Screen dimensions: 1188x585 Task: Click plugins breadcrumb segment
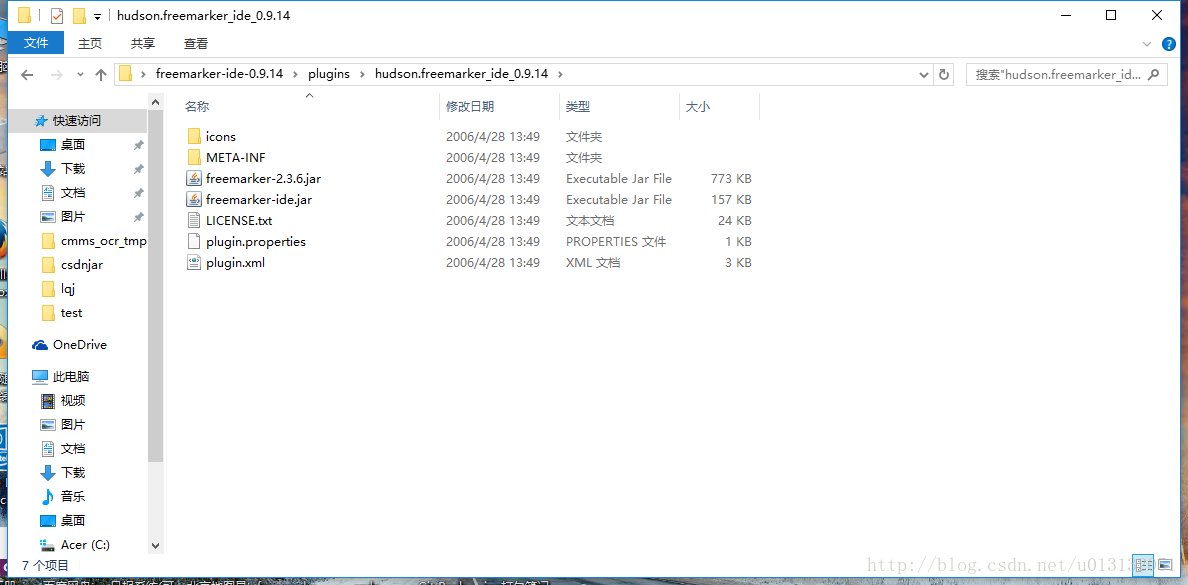click(x=328, y=74)
